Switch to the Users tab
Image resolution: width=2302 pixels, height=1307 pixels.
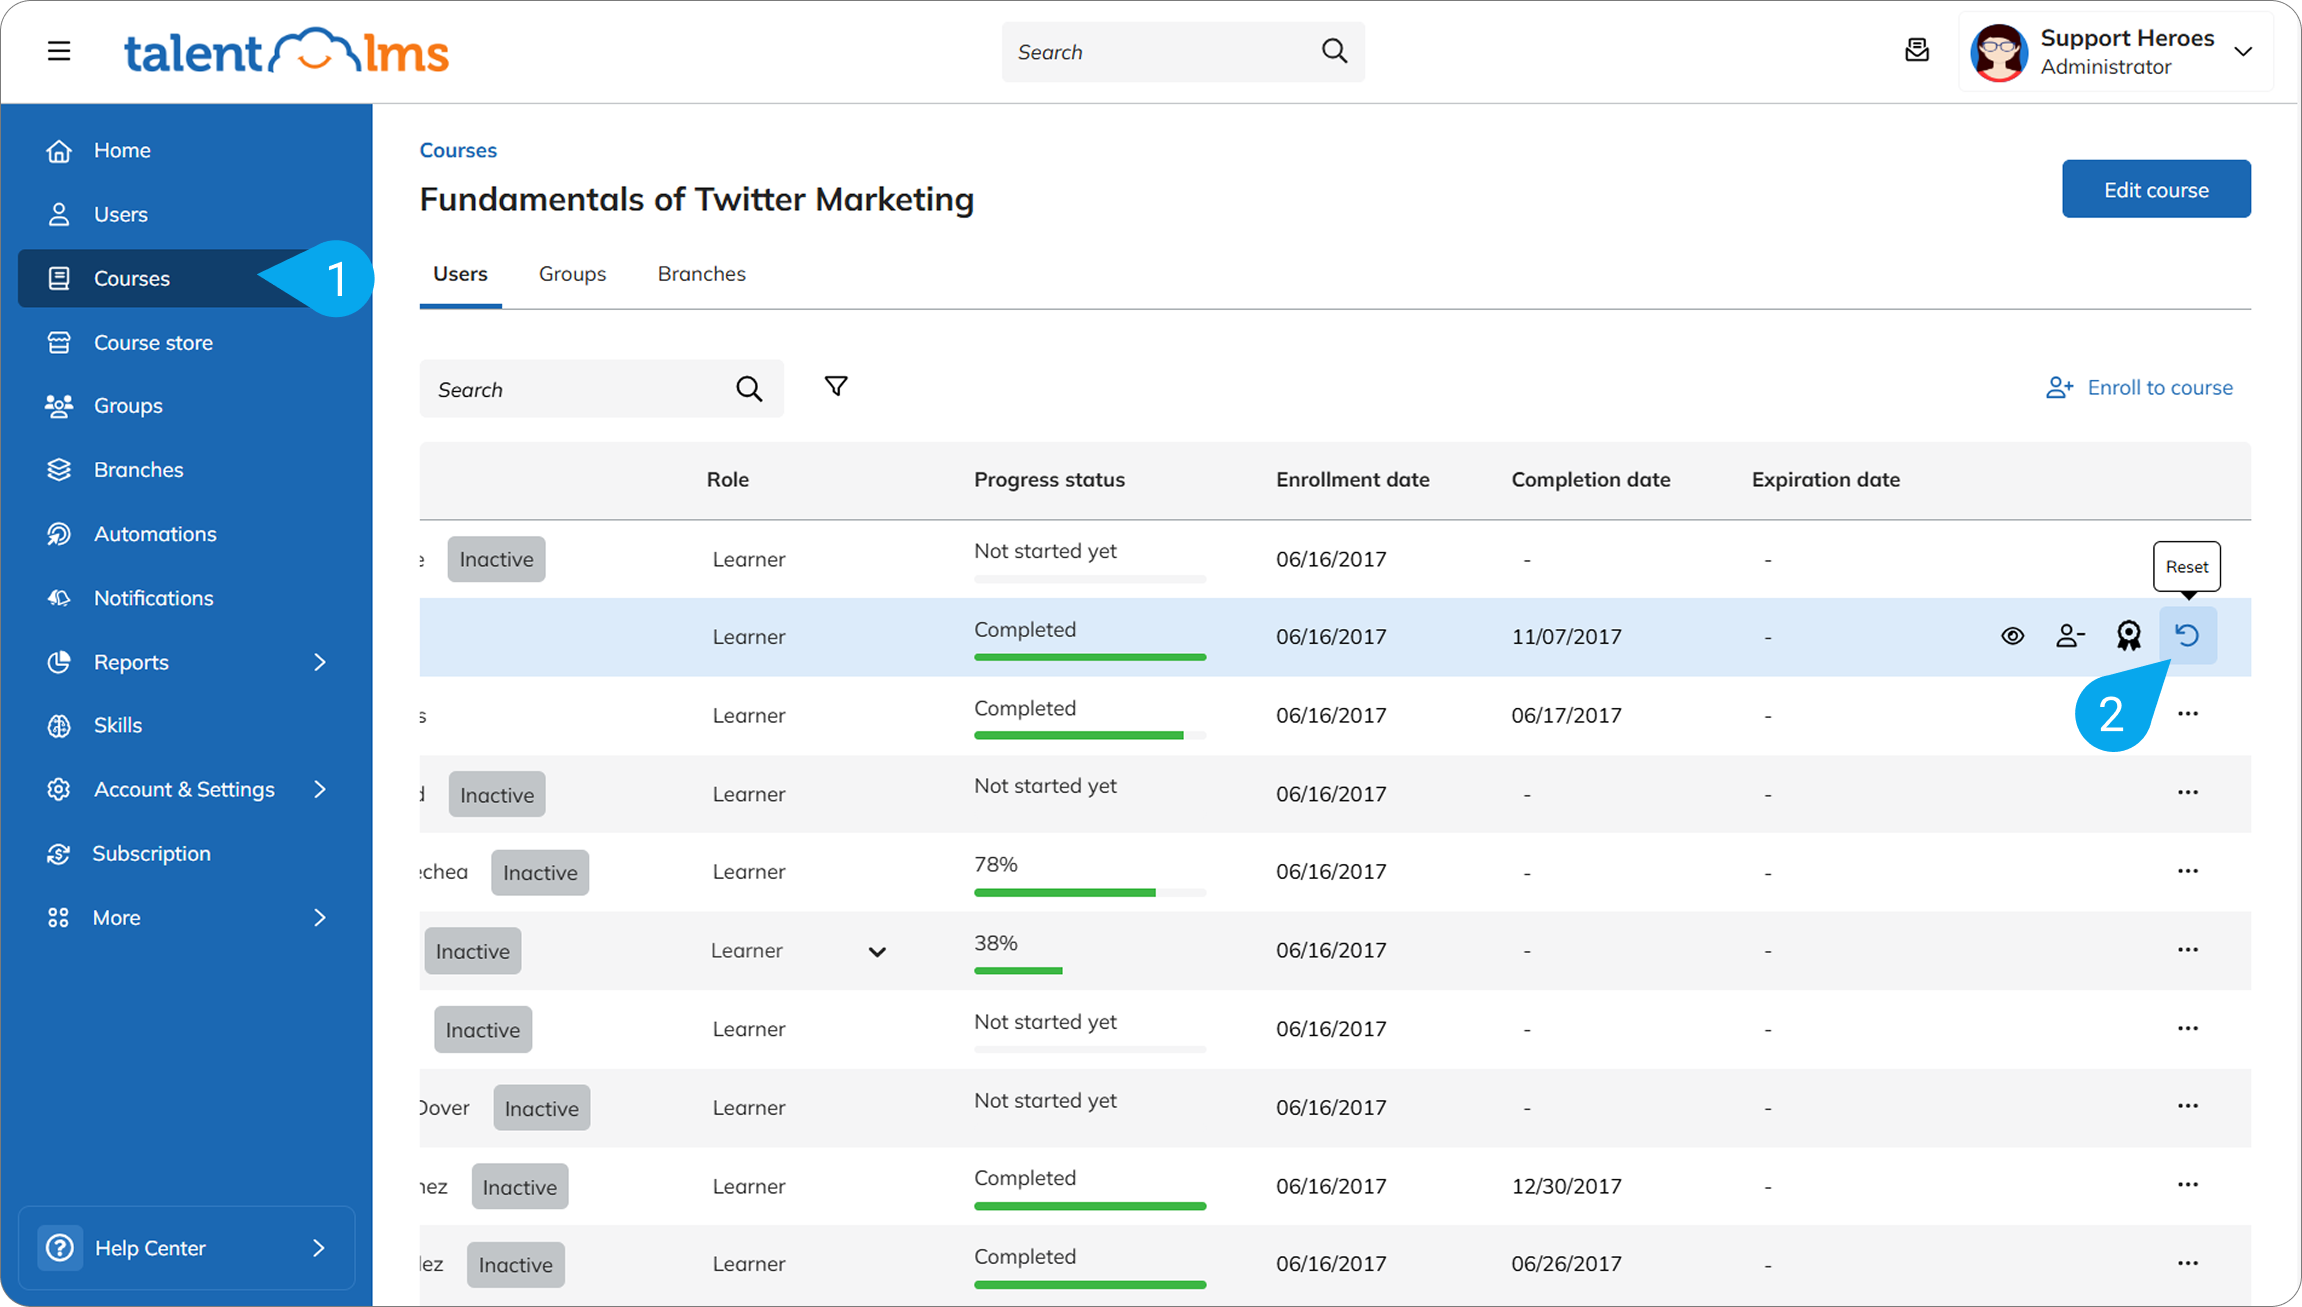[x=460, y=274]
